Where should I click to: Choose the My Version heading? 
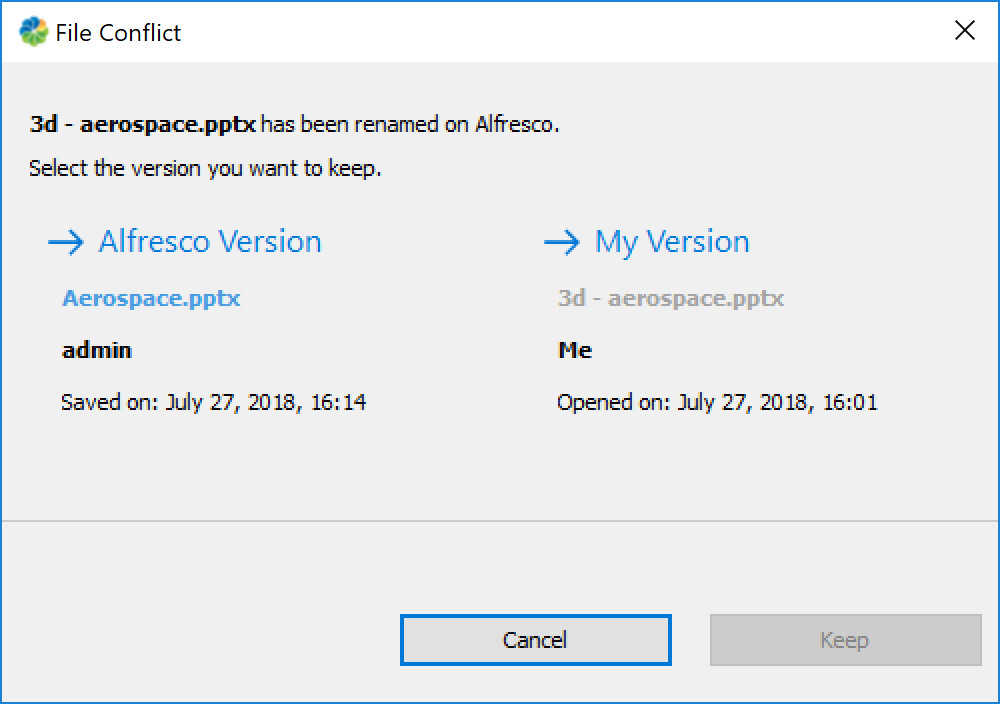671,242
